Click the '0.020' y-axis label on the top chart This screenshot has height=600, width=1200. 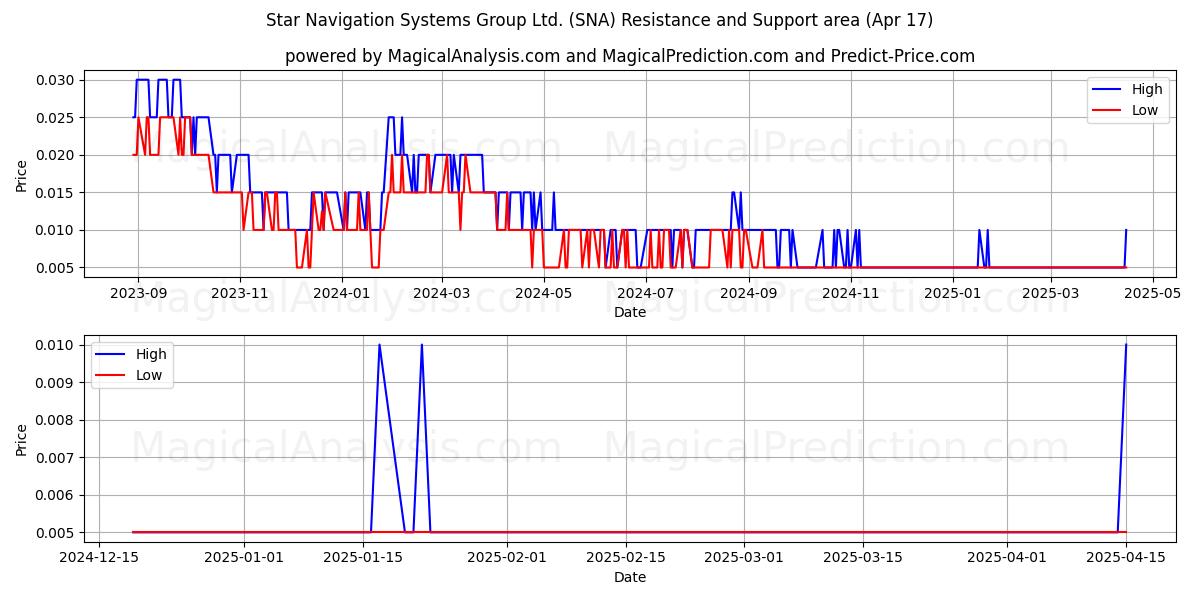pyautogui.click(x=57, y=155)
